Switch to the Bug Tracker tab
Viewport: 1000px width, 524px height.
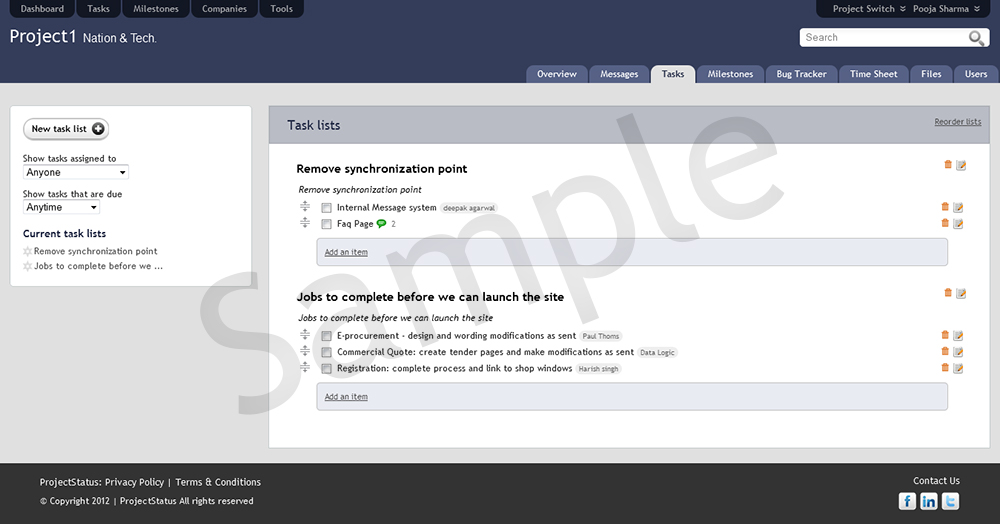pos(802,74)
